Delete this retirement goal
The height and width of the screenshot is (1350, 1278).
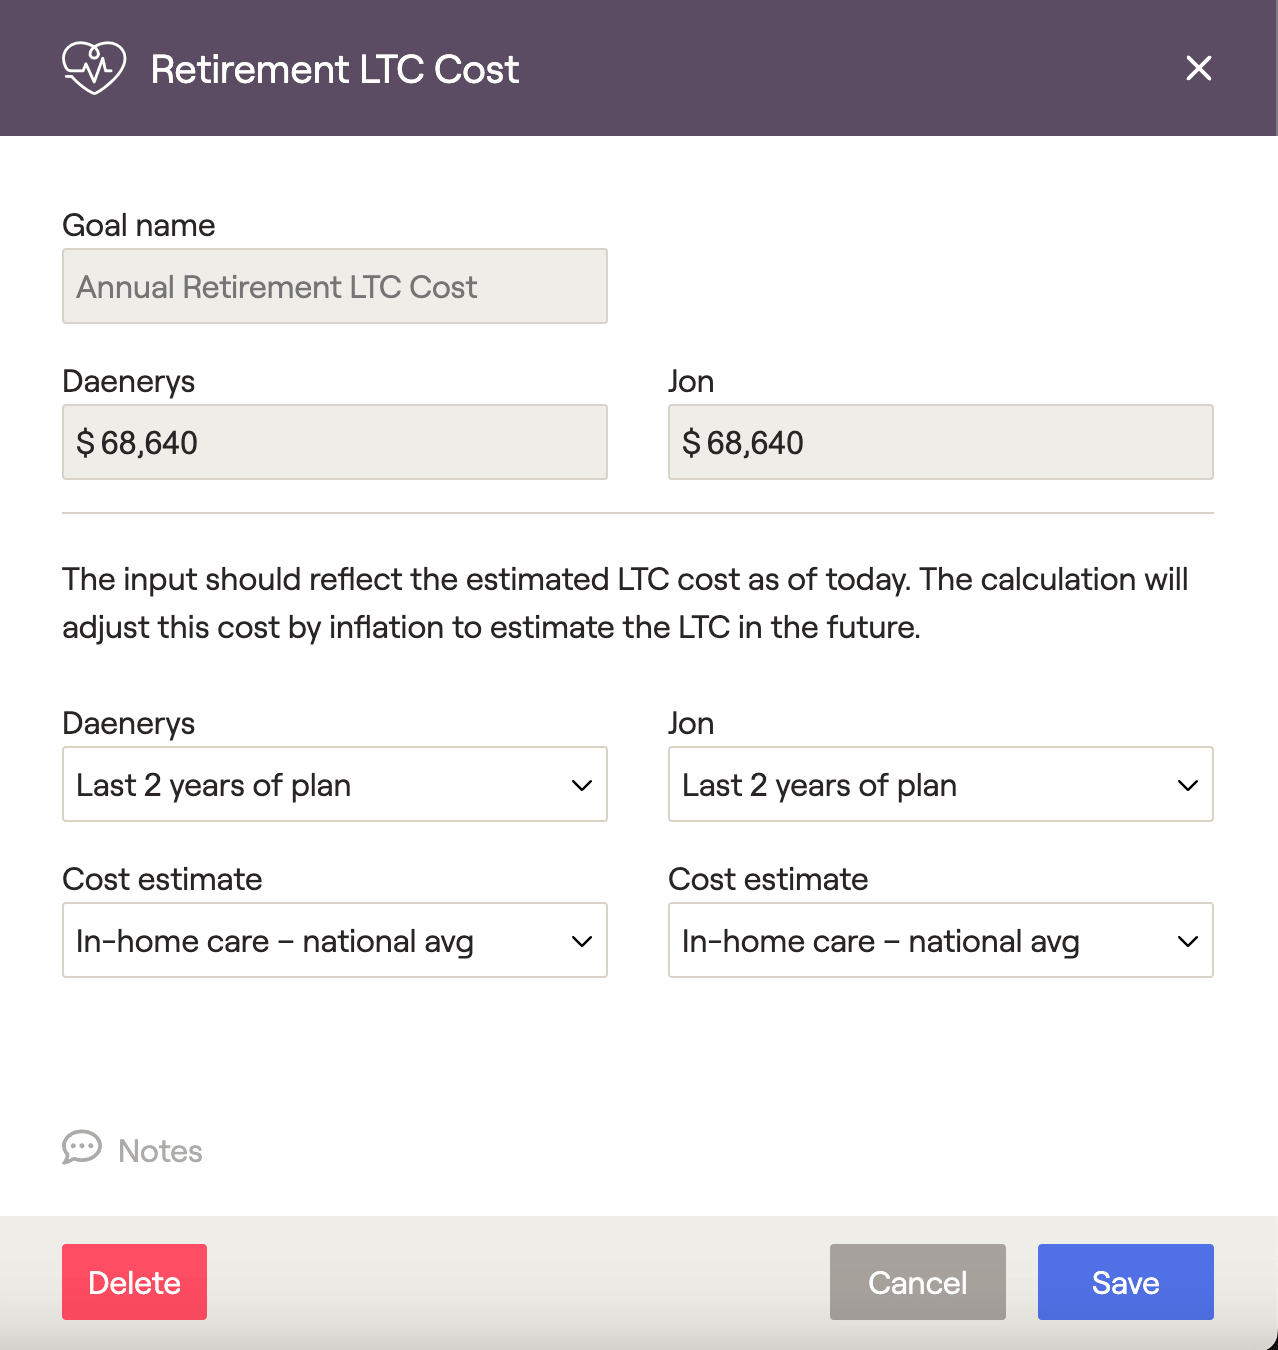[134, 1282]
